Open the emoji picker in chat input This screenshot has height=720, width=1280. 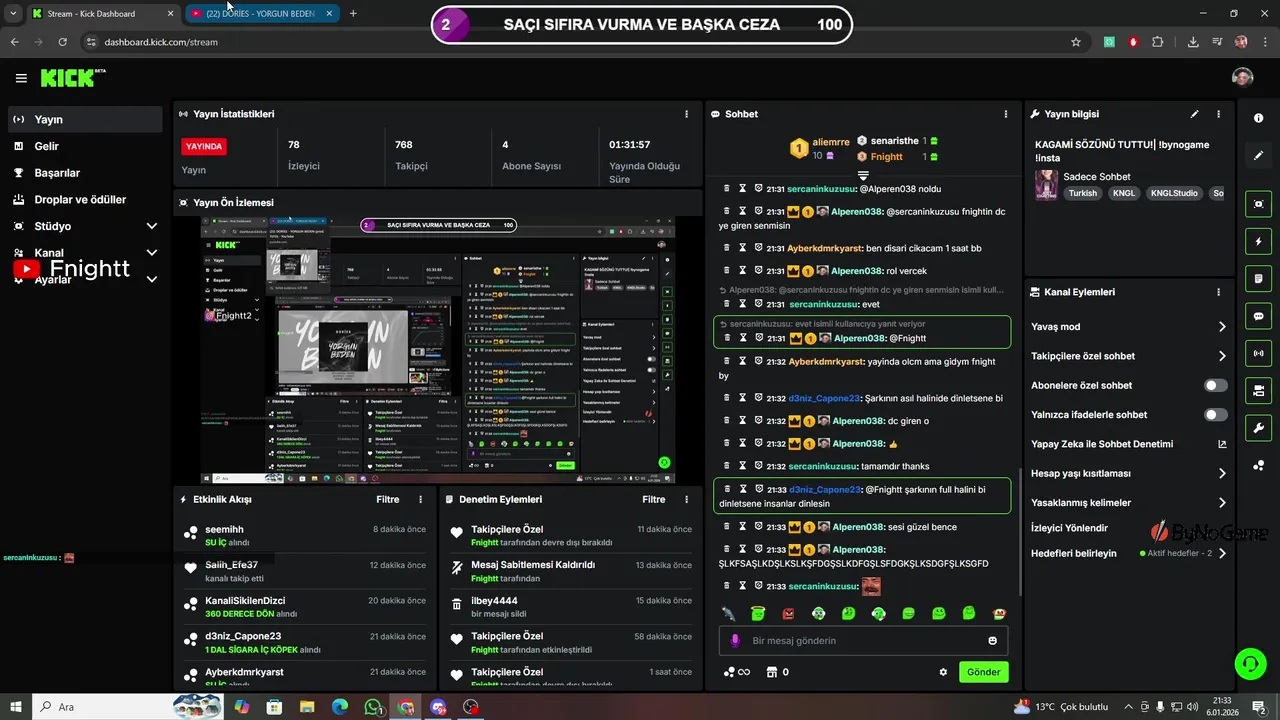pyautogui.click(x=992, y=641)
